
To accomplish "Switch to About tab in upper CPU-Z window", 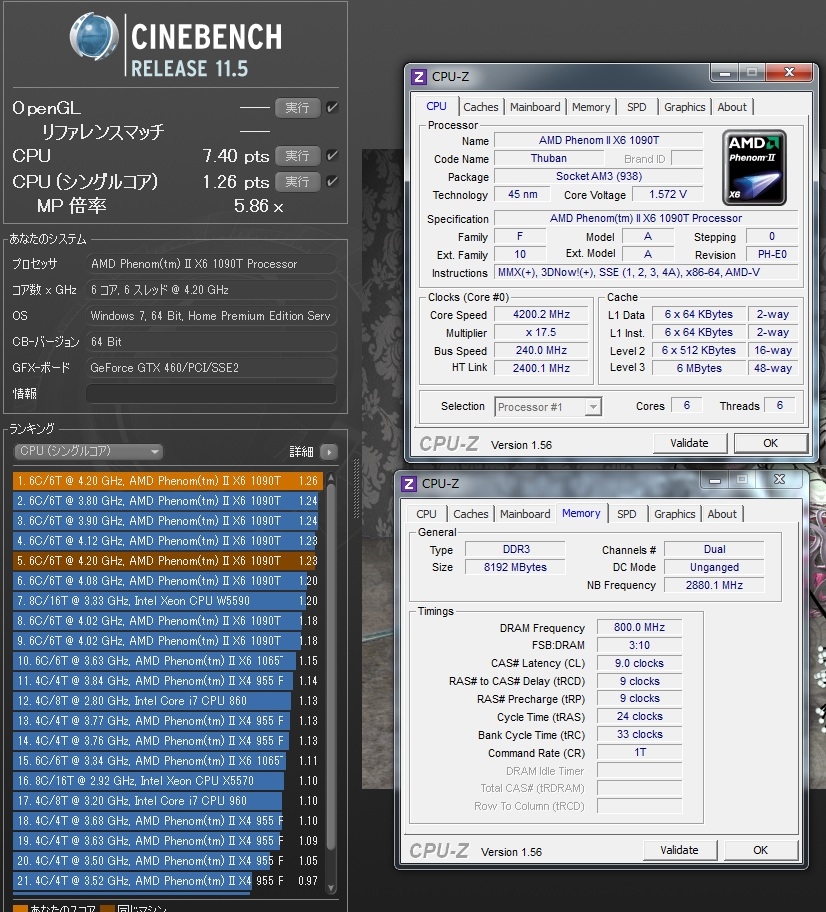I will coord(732,107).
